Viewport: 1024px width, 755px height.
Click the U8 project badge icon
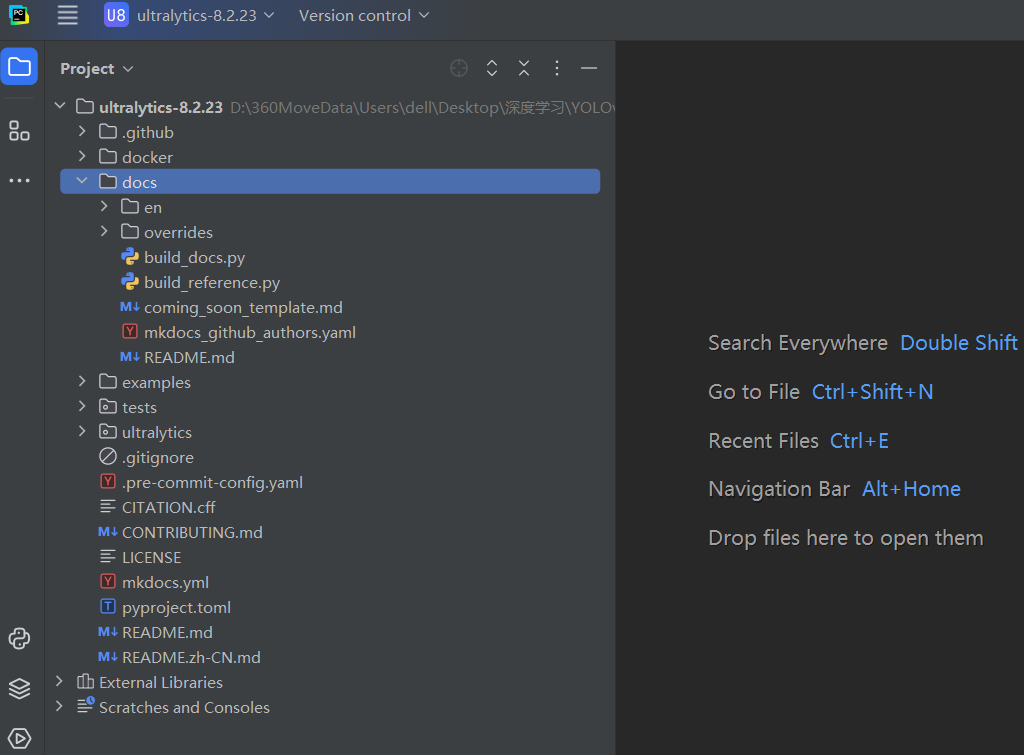click(116, 15)
